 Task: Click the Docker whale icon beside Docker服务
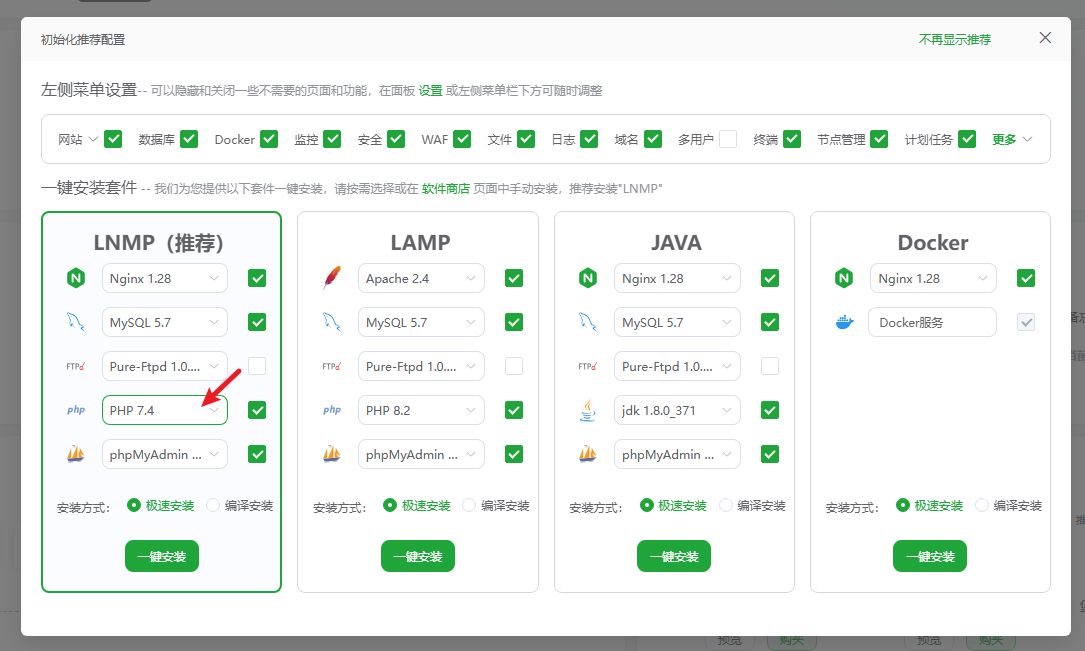(x=844, y=322)
